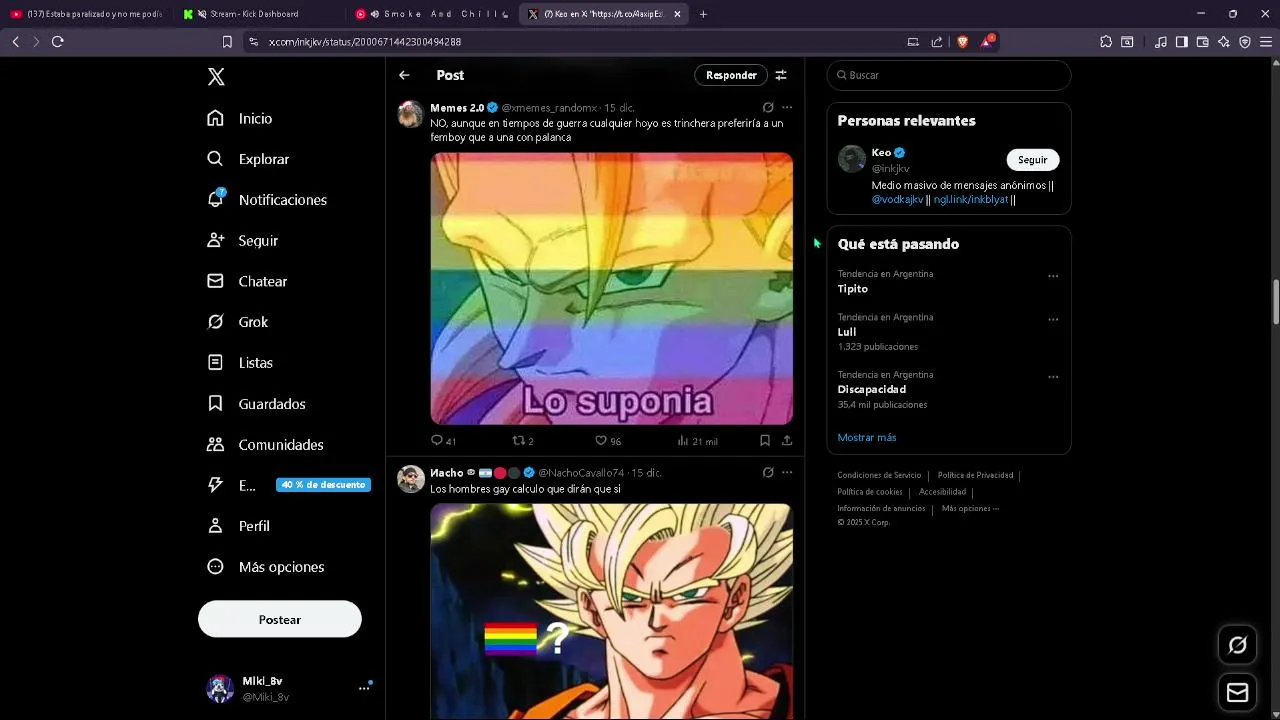
Task: Open Chatear messages
Action: [247, 282]
